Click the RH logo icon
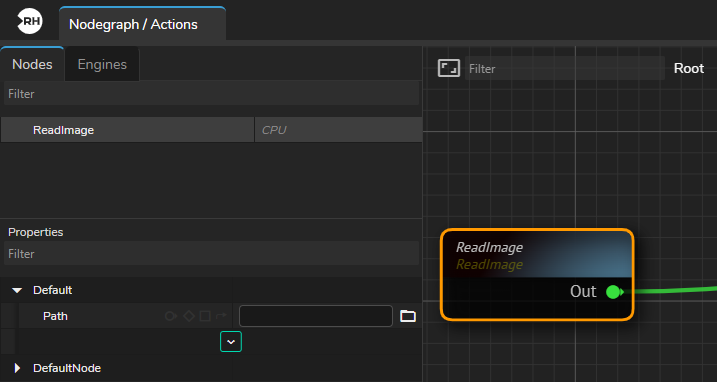 [x=30, y=21]
